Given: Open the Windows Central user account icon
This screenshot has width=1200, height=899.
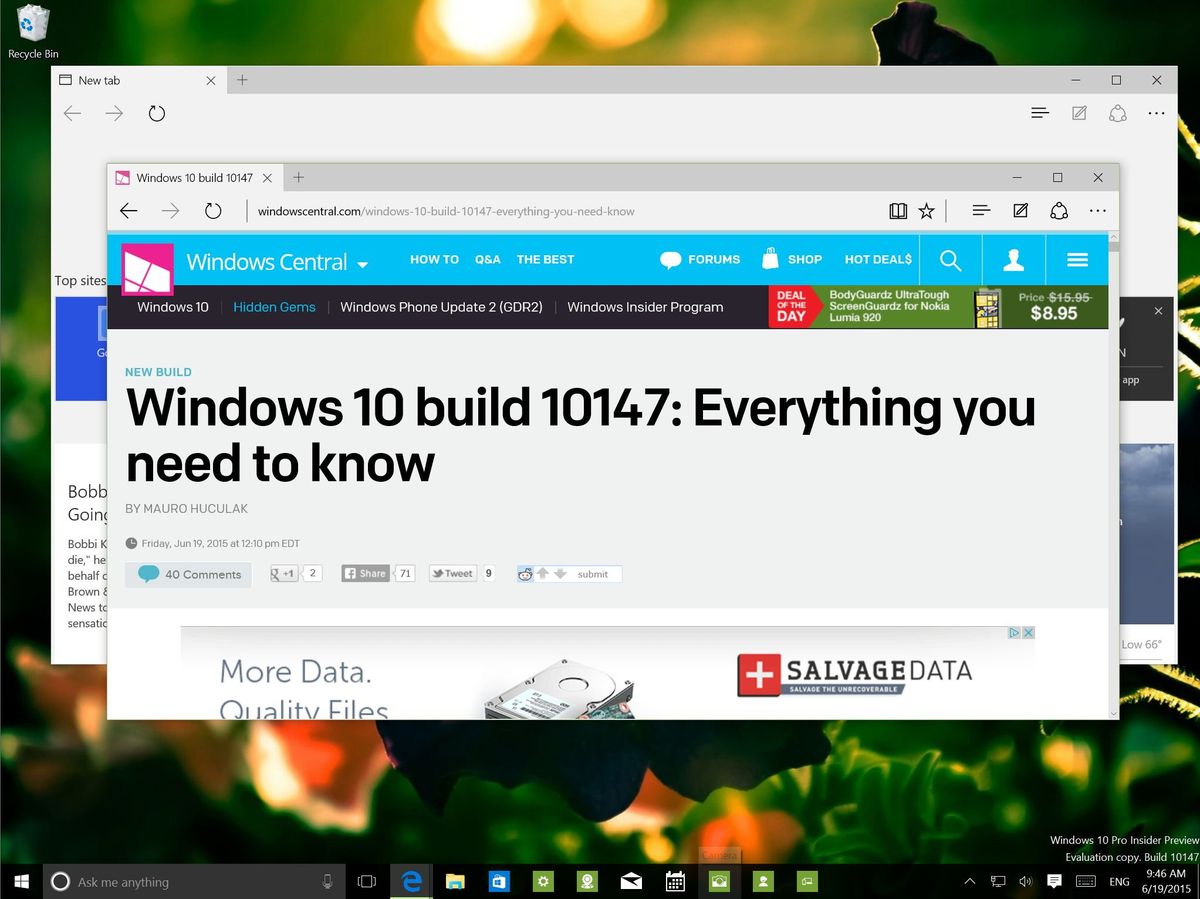Looking at the screenshot, I should (1014, 259).
